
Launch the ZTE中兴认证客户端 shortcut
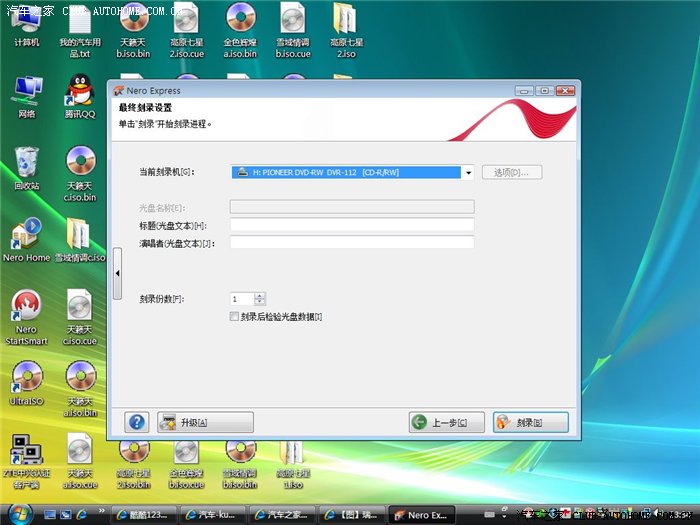click(x=26, y=461)
